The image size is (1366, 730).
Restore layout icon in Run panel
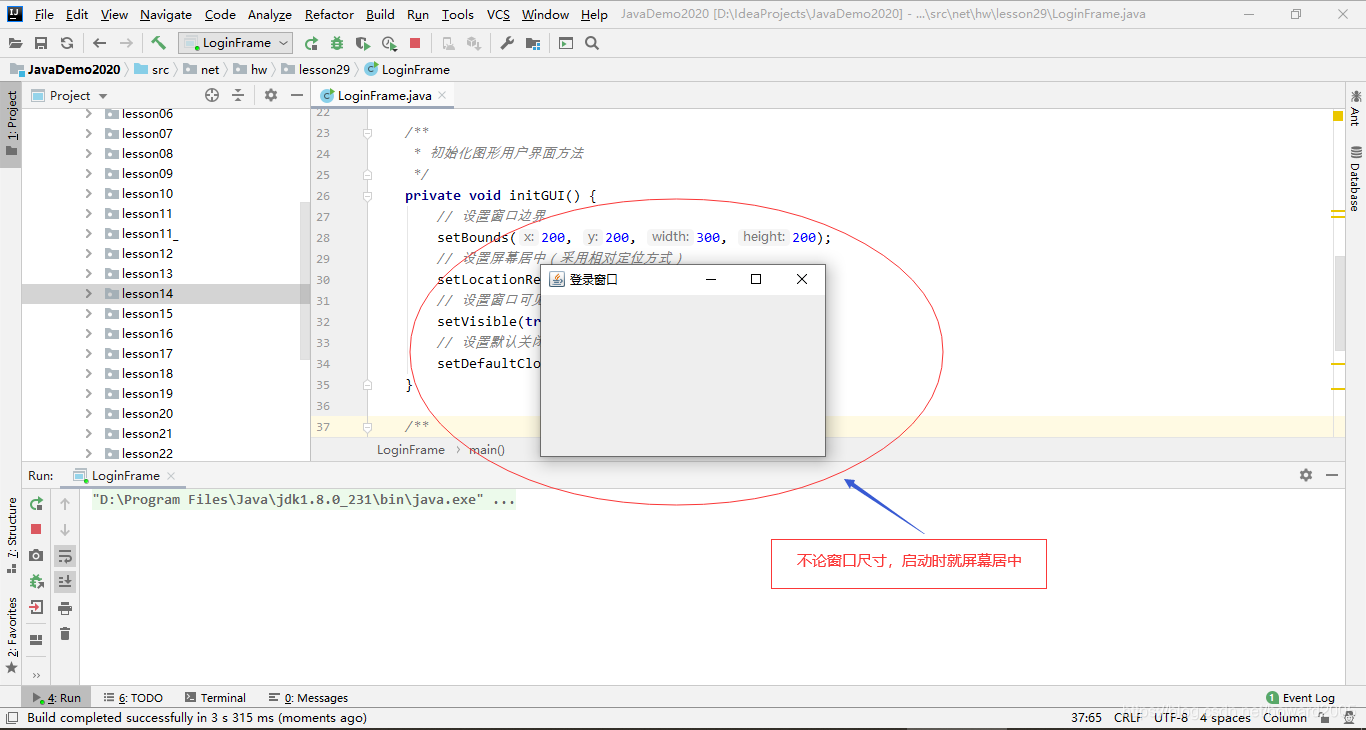pyautogui.click(x=36, y=639)
